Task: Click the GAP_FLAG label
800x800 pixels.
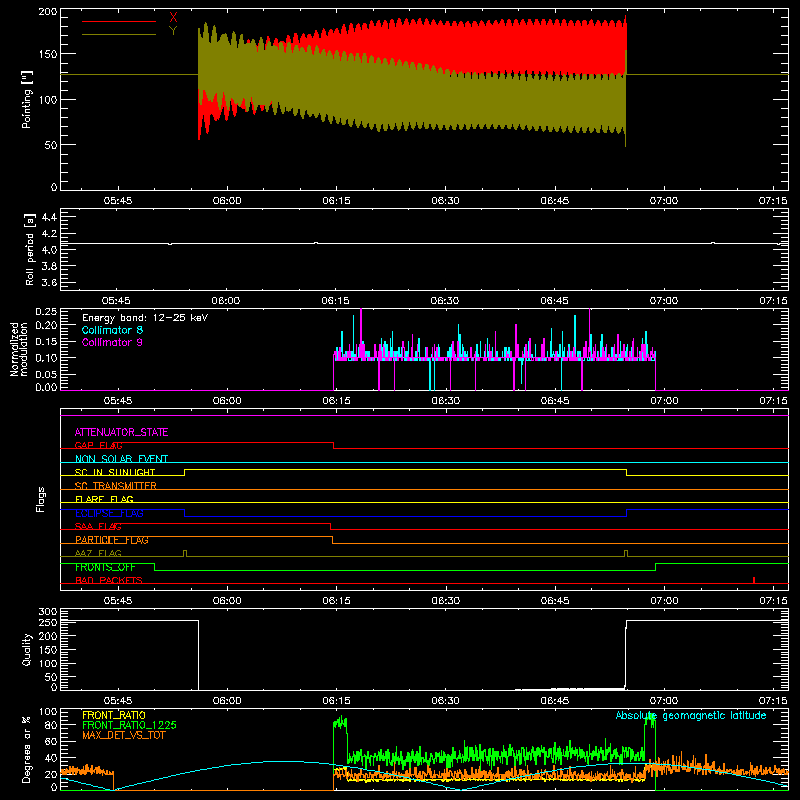Action: click(98, 445)
